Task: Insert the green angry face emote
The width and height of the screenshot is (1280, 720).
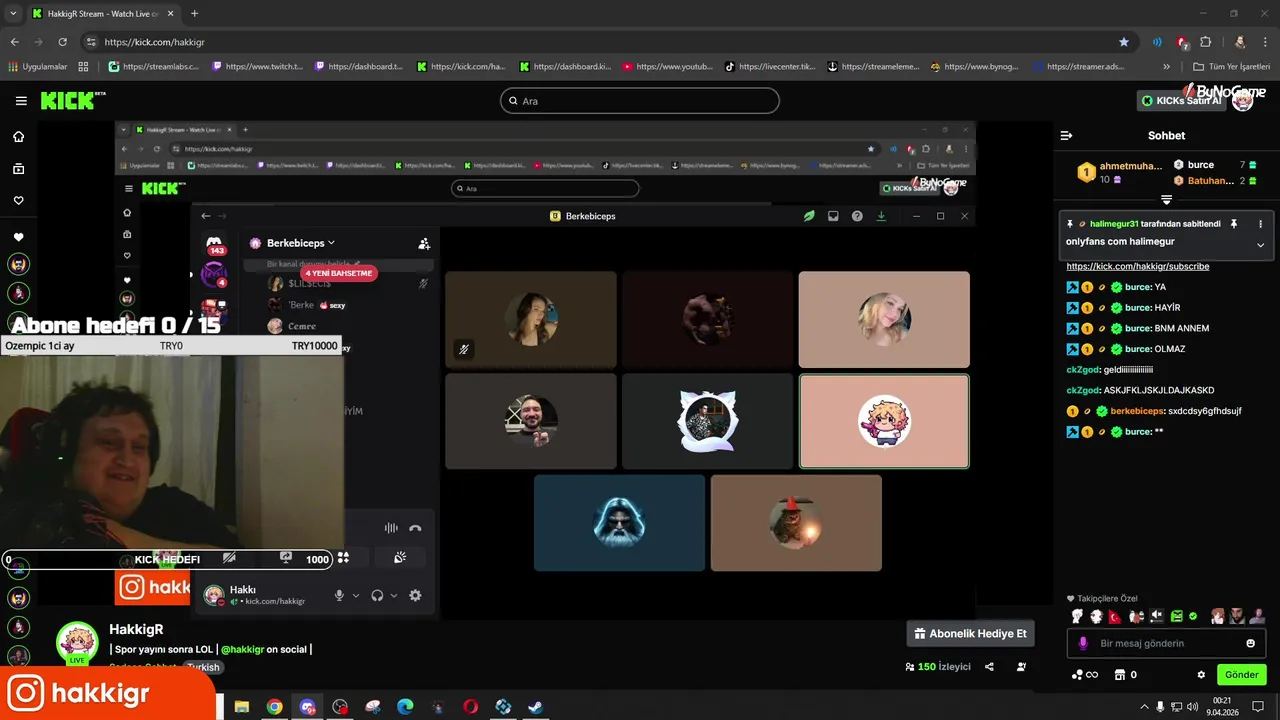Action: pyautogui.click(x=1177, y=617)
